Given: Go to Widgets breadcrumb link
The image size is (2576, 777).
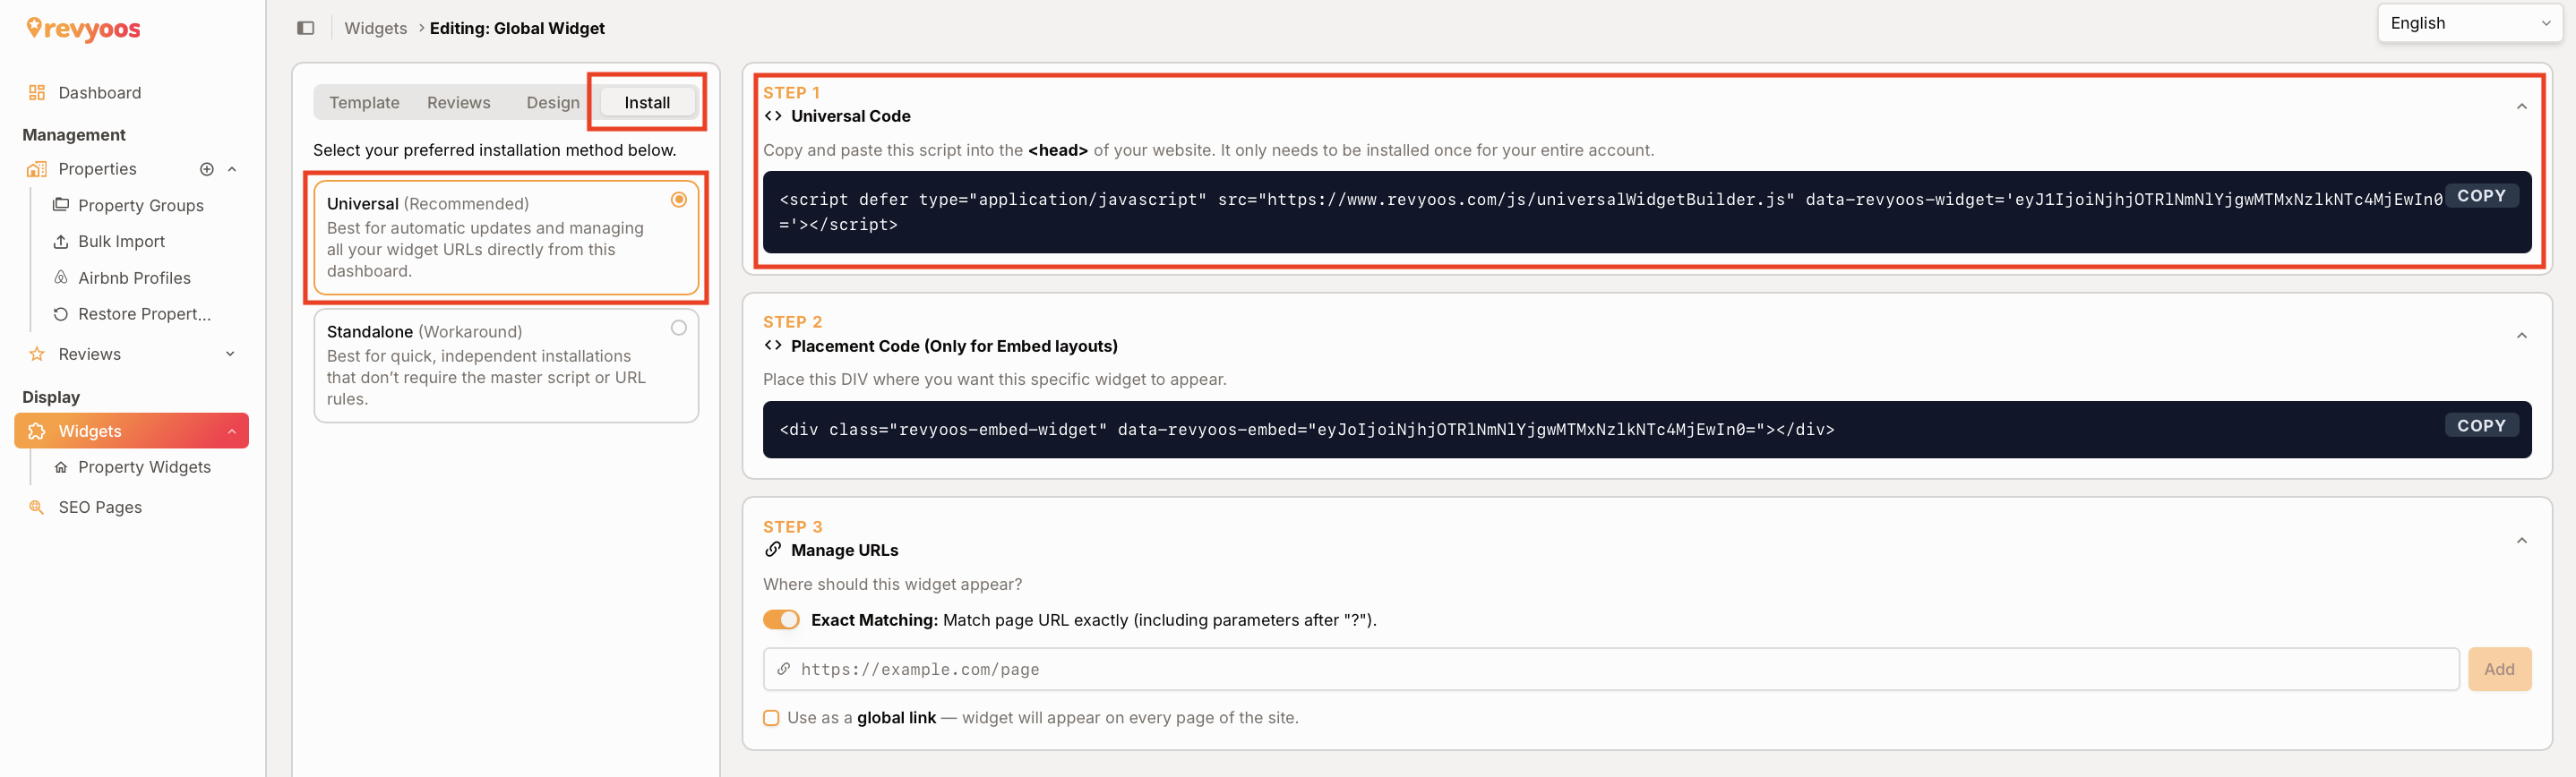Looking at the screenshot, I should (x=375, y=28).
